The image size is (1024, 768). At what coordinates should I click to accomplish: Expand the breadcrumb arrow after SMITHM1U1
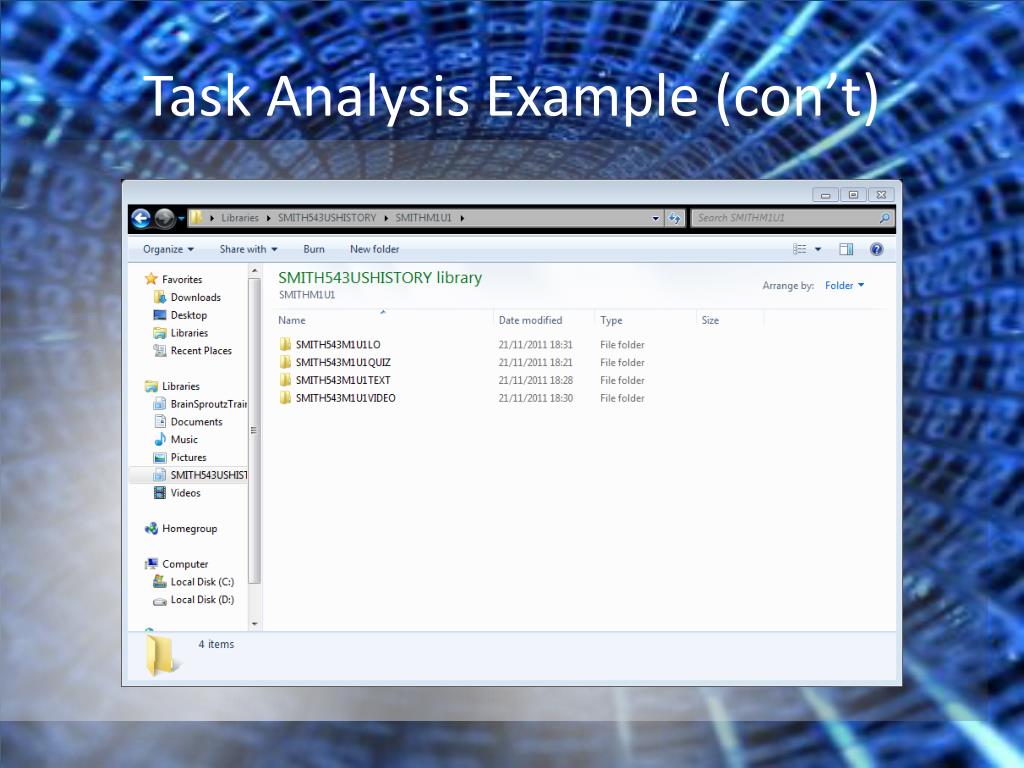462,218
